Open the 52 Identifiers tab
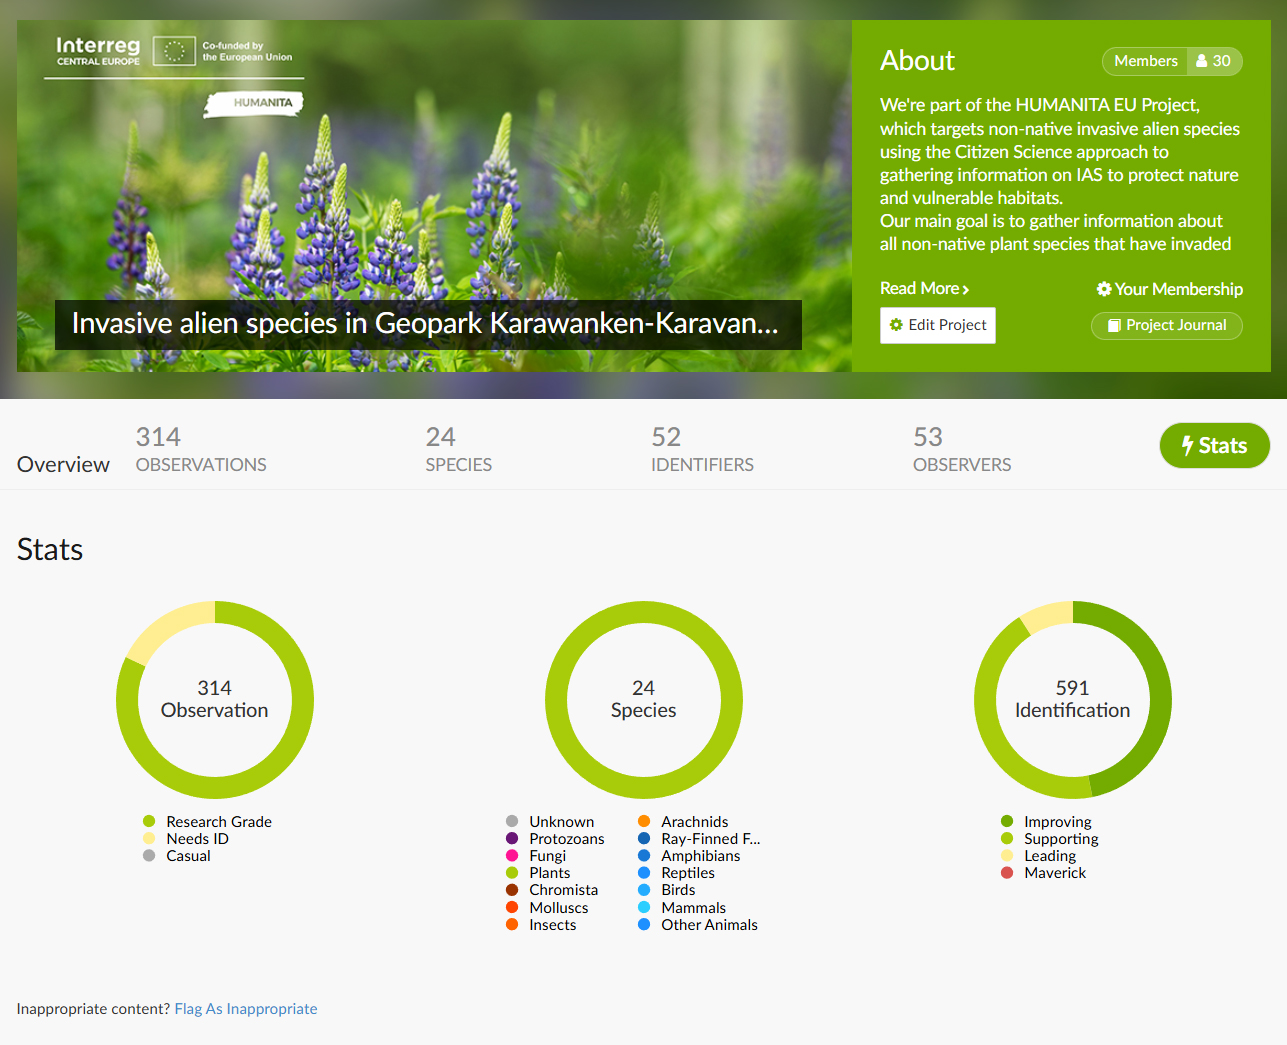 pyautogui.click(x=702, y=450)
